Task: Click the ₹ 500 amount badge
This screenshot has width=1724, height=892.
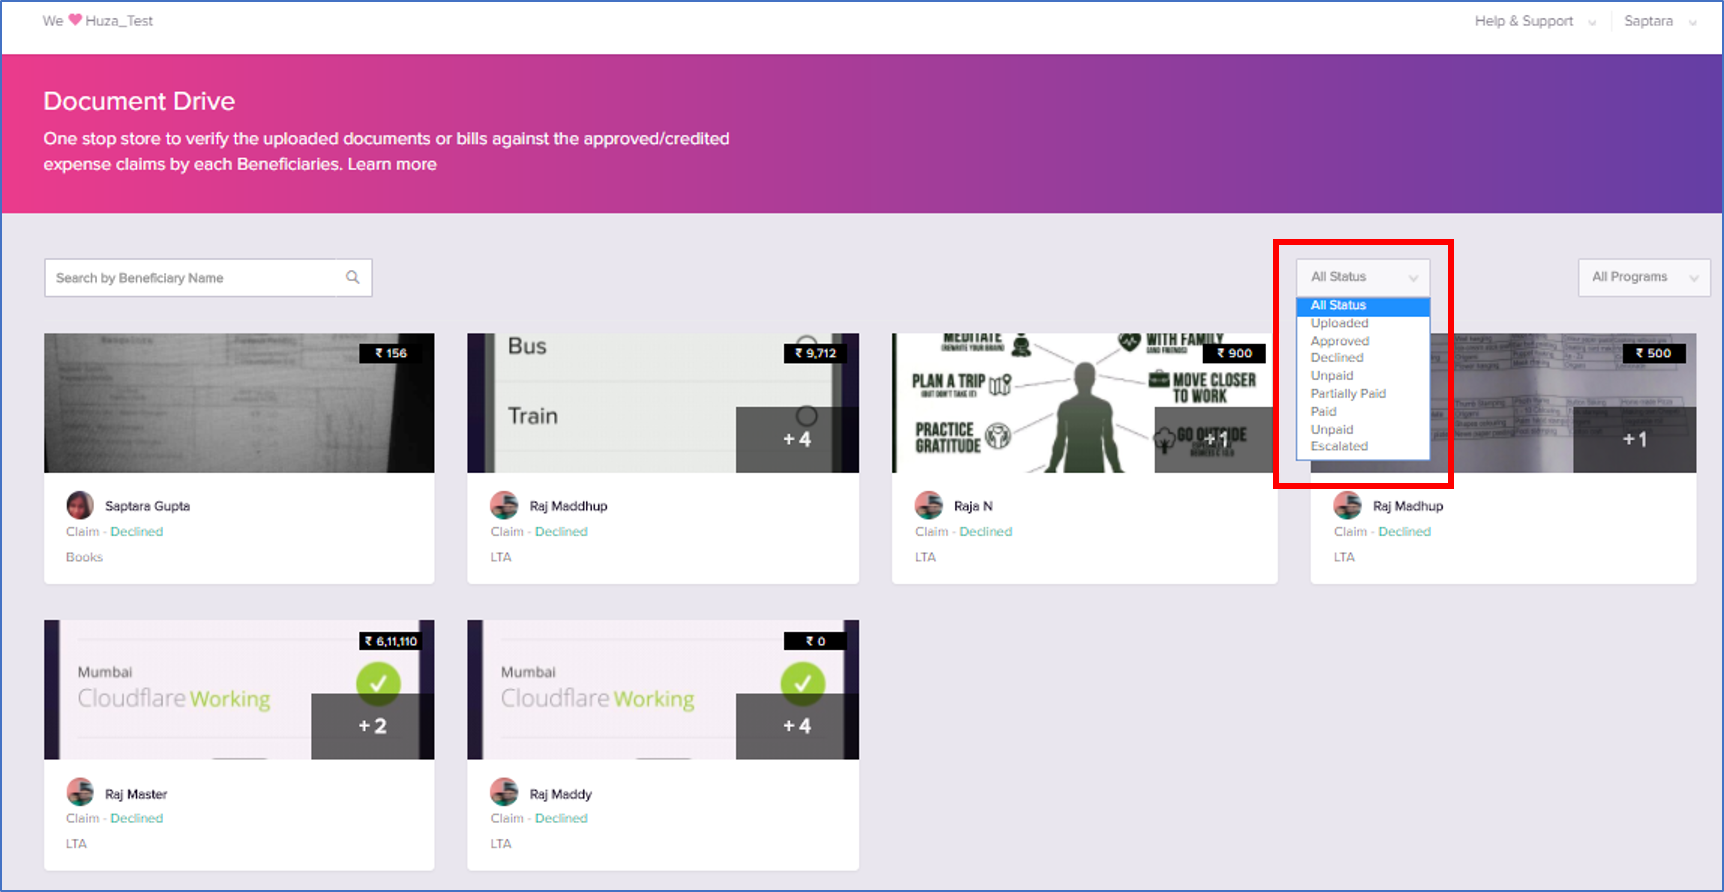Action: click(x=1654, y=353)
